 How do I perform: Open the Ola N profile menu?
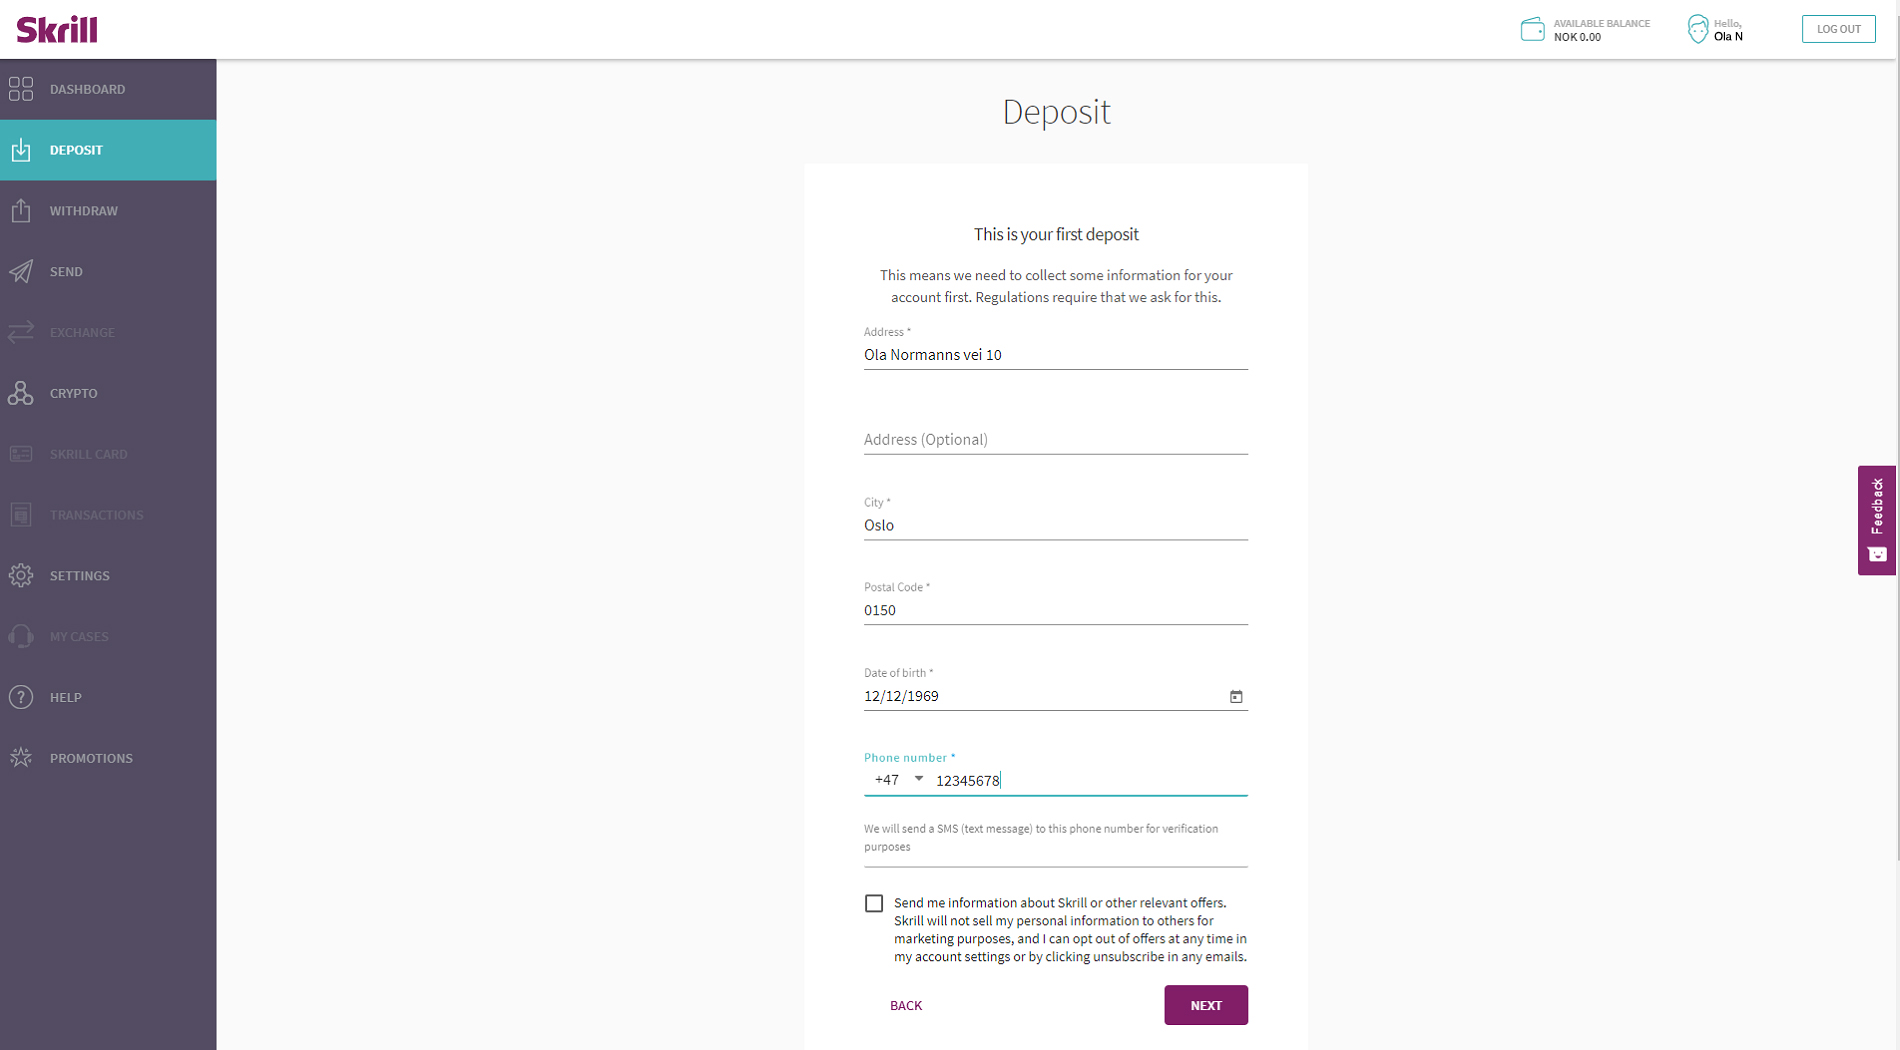click(x=1716, y=30)
